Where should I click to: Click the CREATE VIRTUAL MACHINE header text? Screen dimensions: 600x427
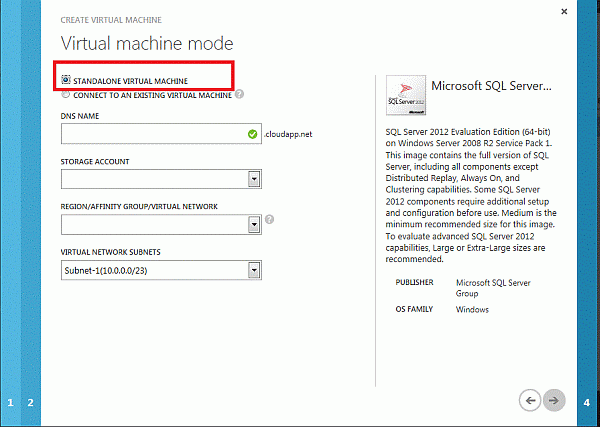pos(111,20)
